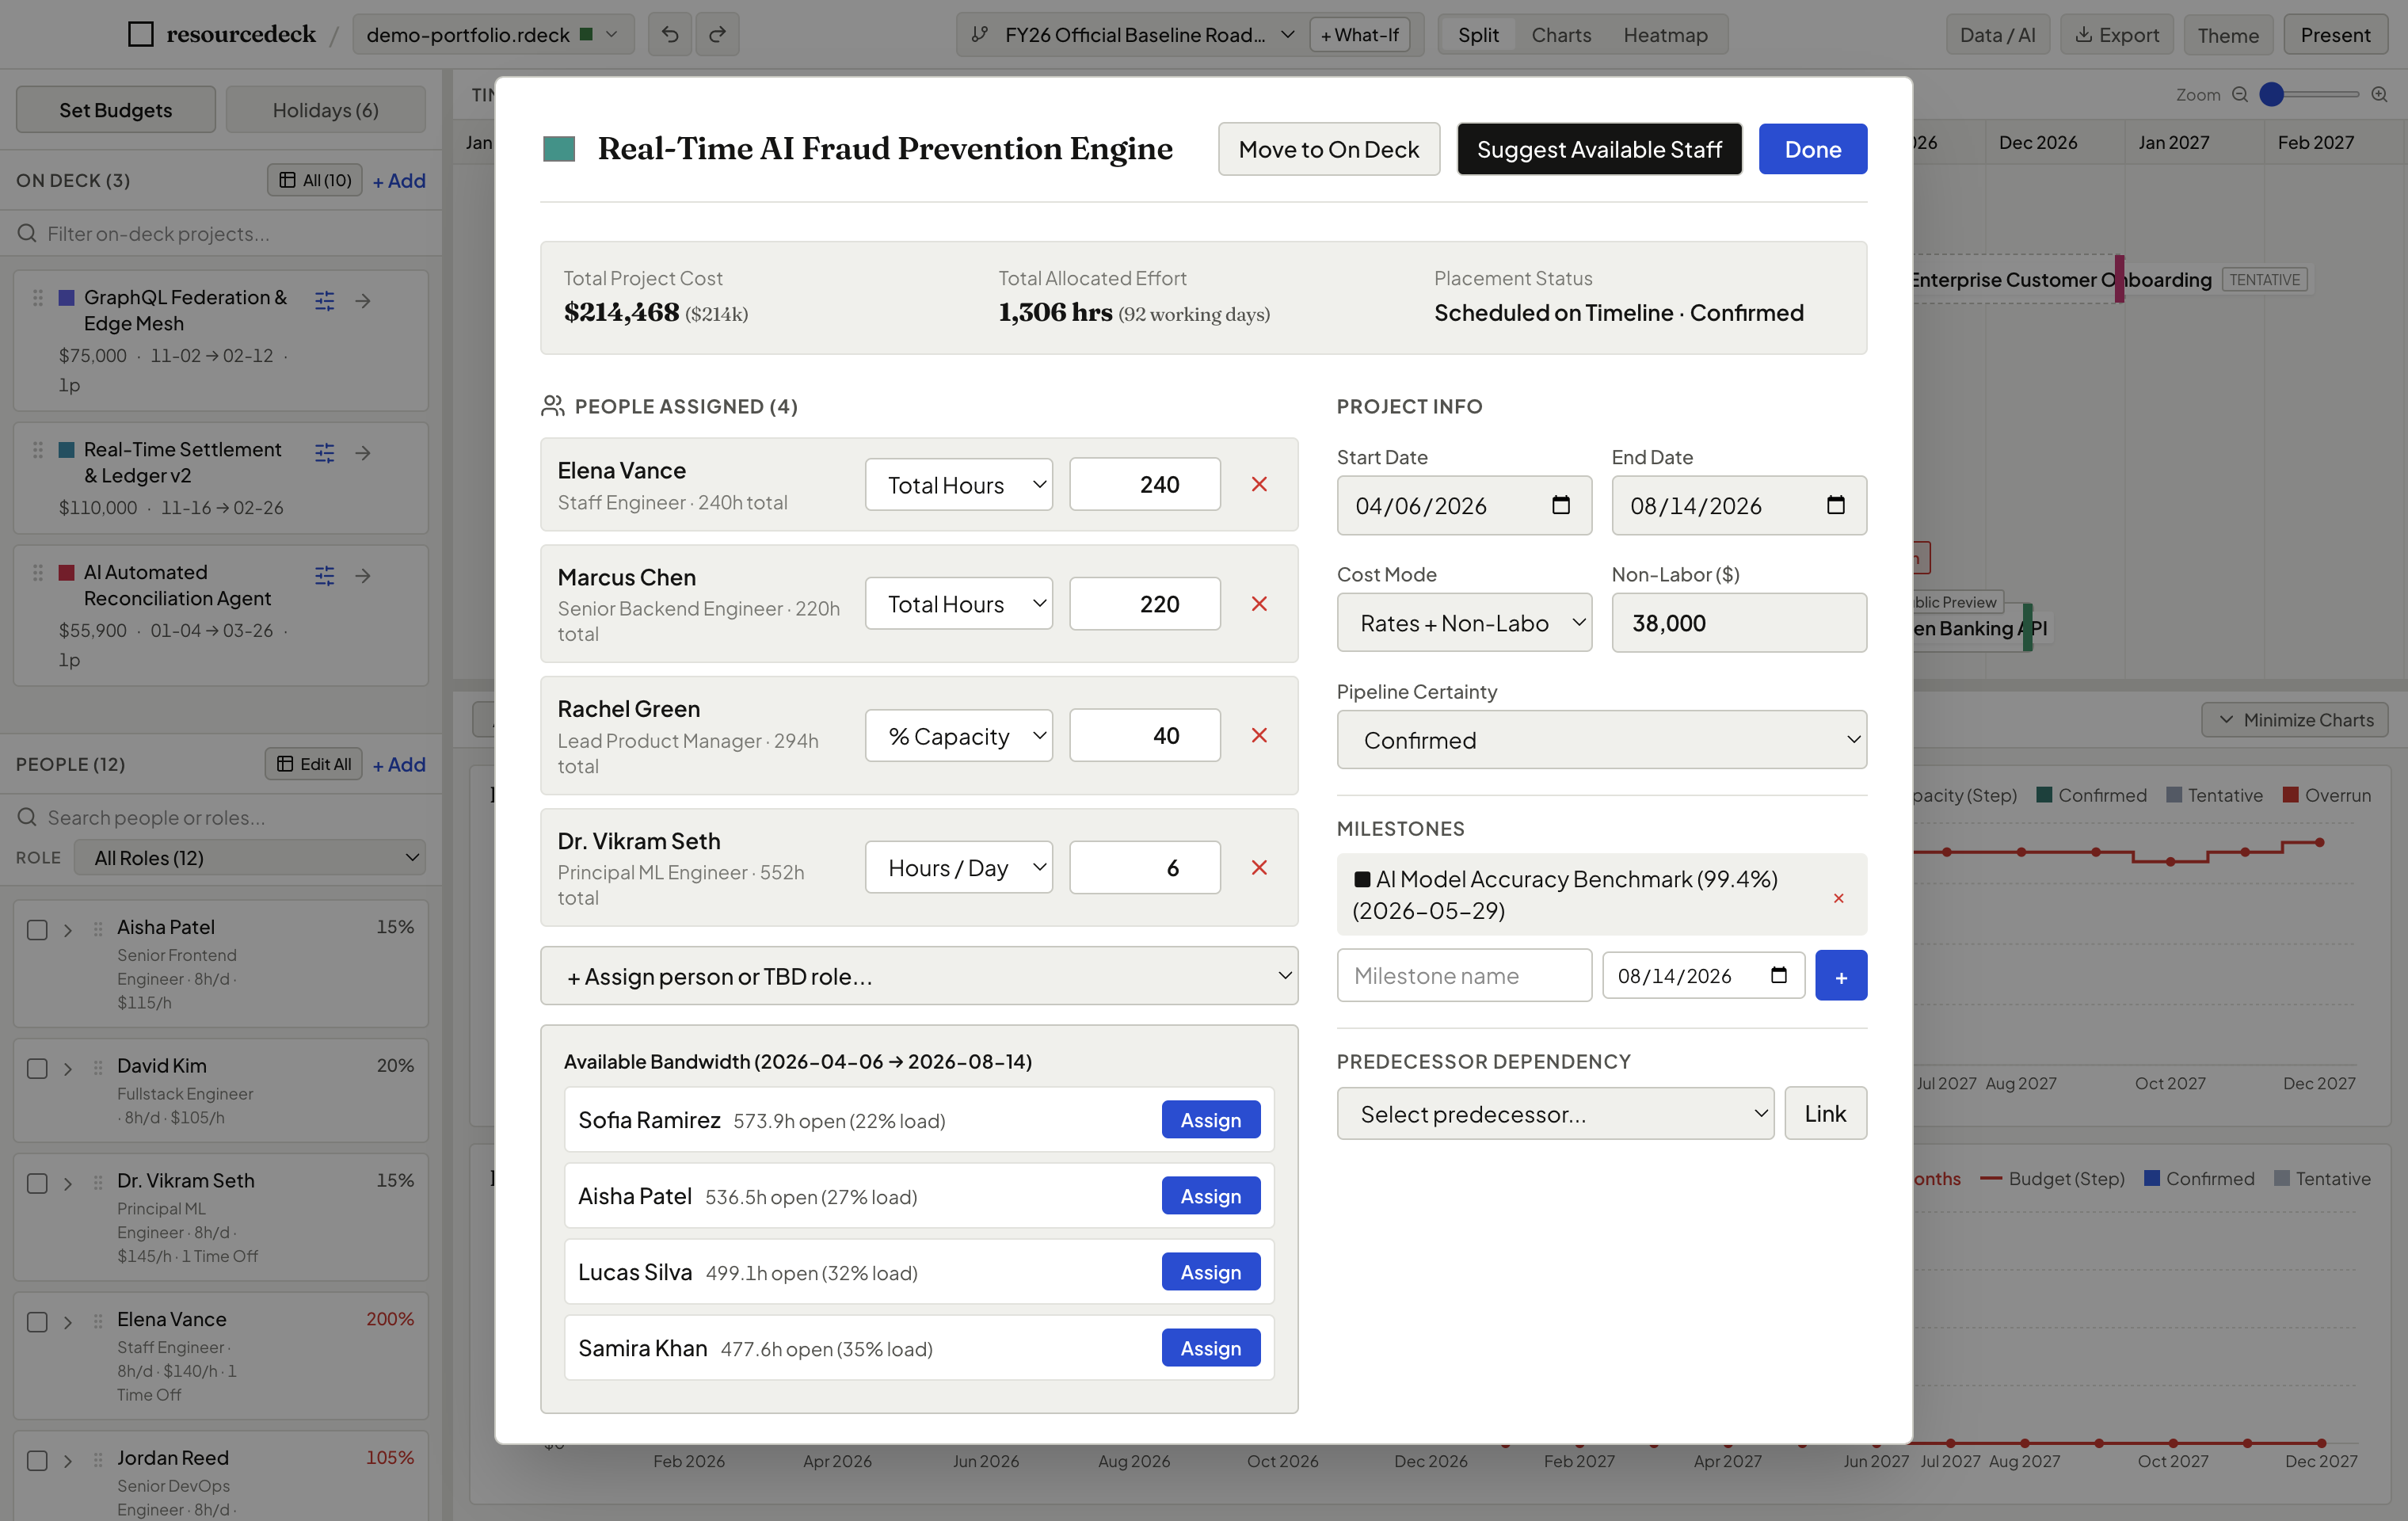
Task: Remove Elena Vance from assigned people
Action: click(1259, 484)
